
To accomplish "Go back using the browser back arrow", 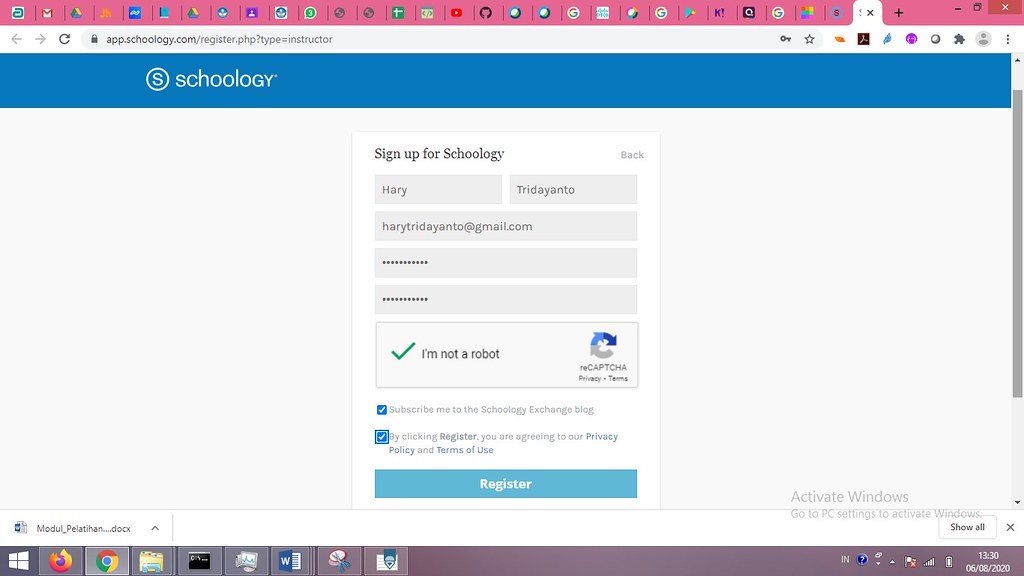I will pos(17,39).
